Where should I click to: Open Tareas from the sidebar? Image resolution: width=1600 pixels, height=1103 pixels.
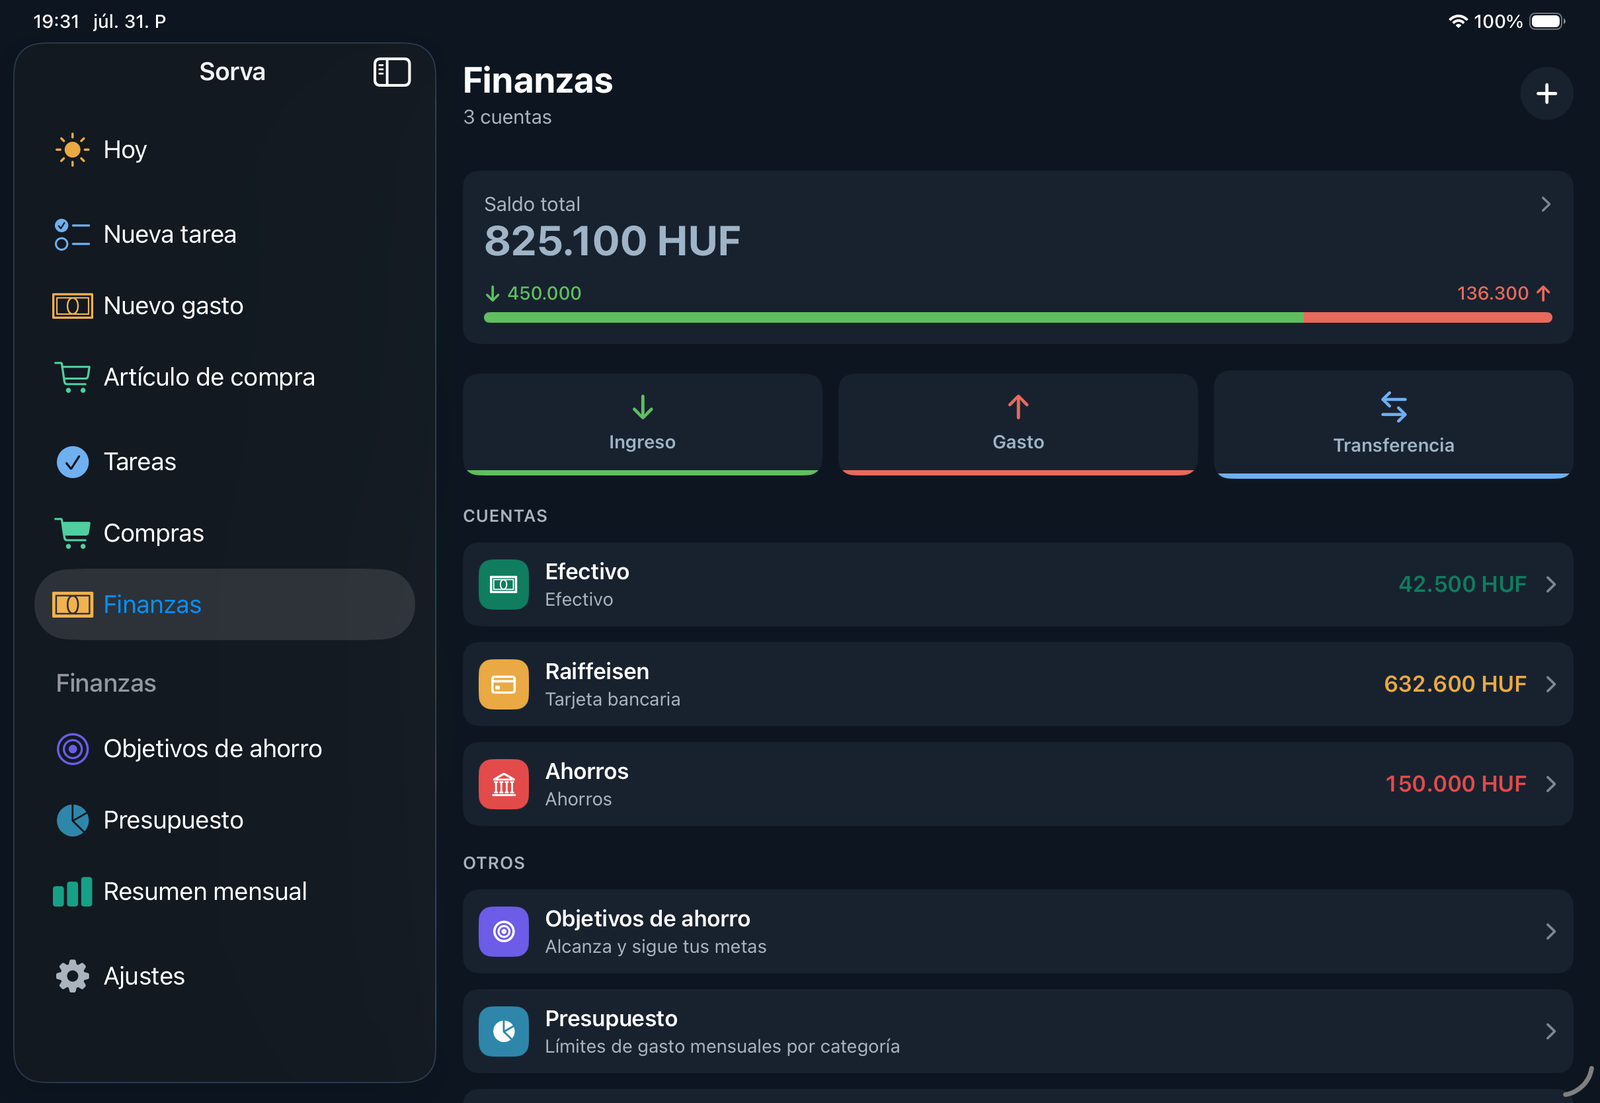pyautogui.click(x=224, y=462)
